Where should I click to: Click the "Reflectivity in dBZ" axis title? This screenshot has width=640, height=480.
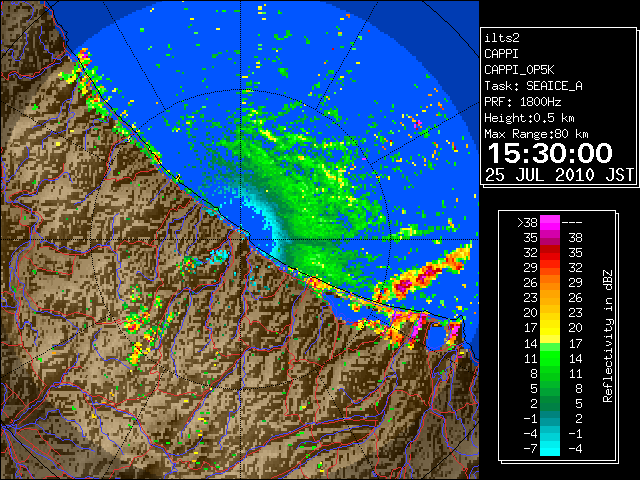pyautogui.click(x=608, y=336)
